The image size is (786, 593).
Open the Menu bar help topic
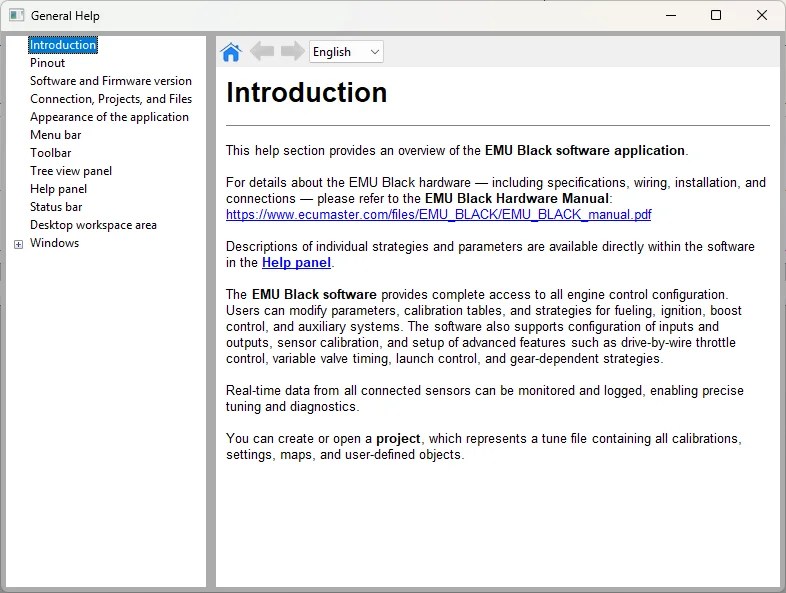[x=56, y=135]
